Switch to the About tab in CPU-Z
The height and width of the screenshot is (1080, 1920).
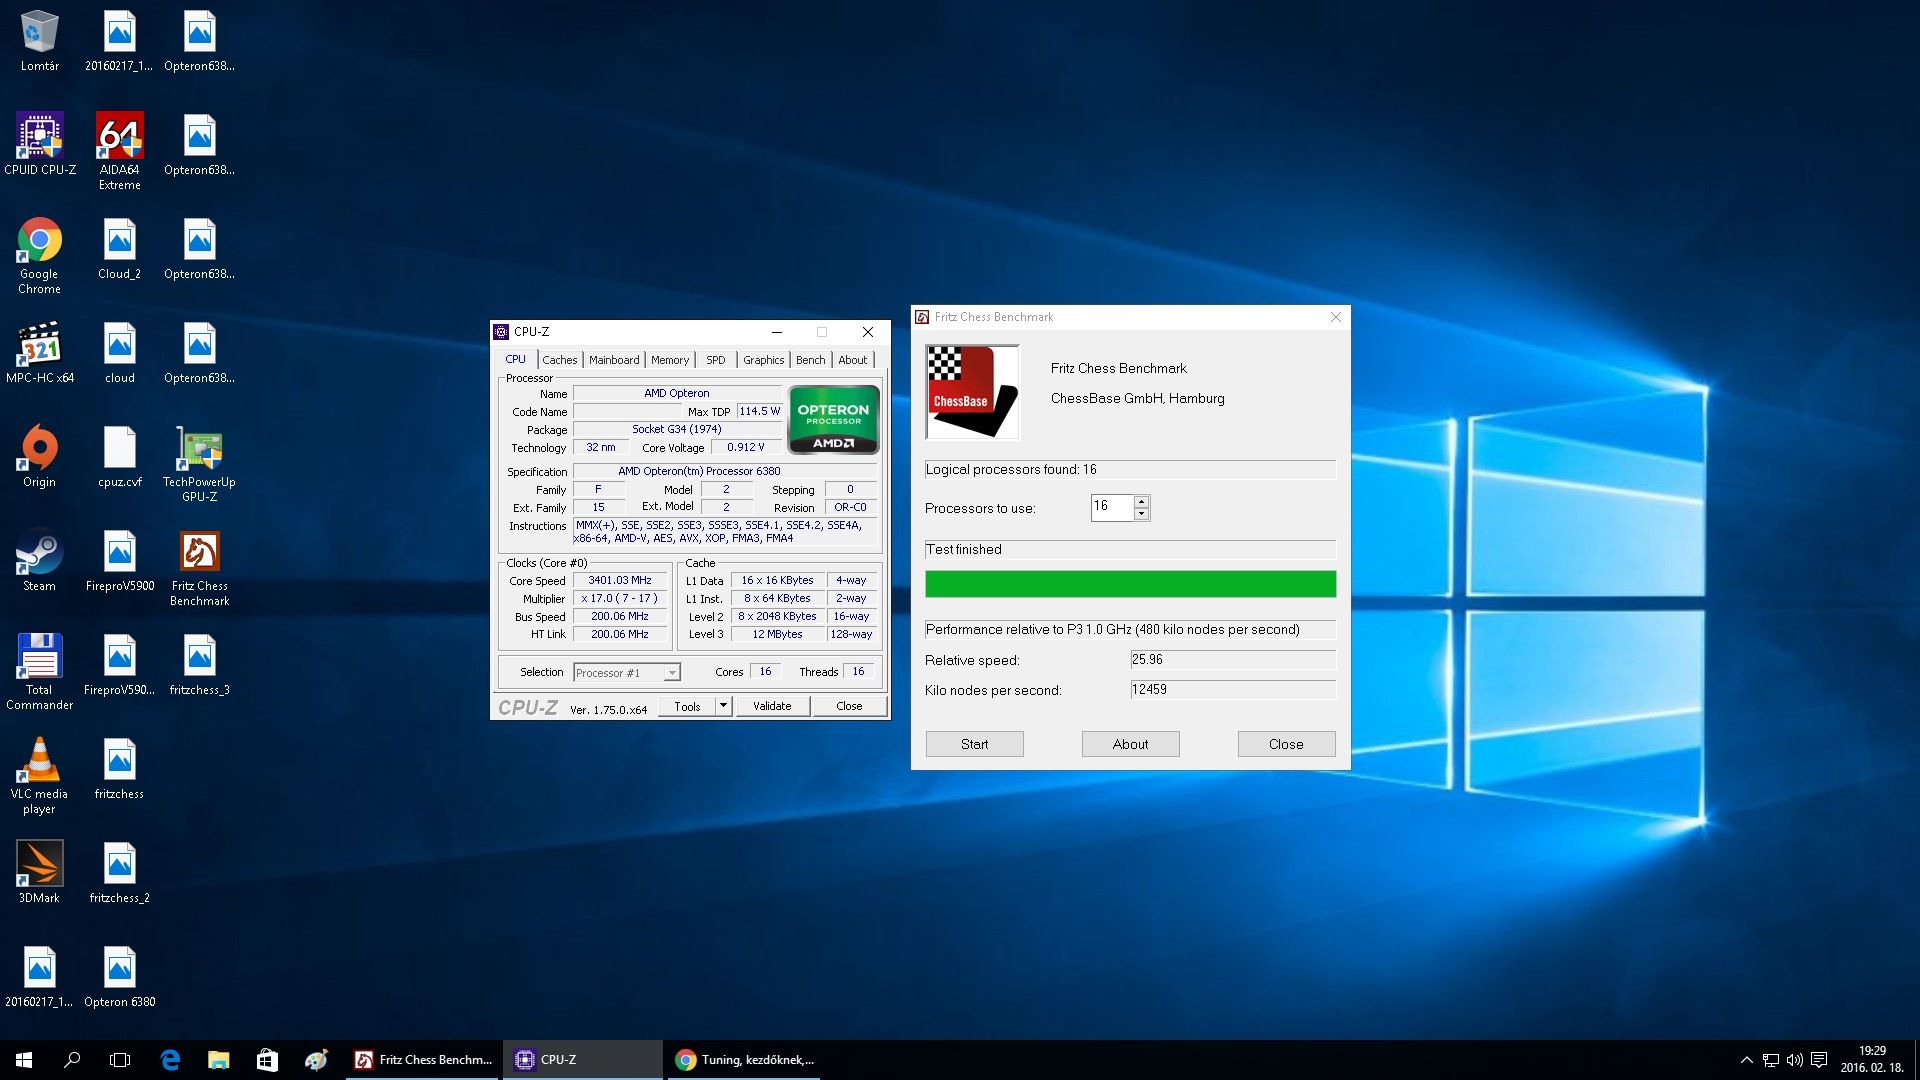click(853, 360)
